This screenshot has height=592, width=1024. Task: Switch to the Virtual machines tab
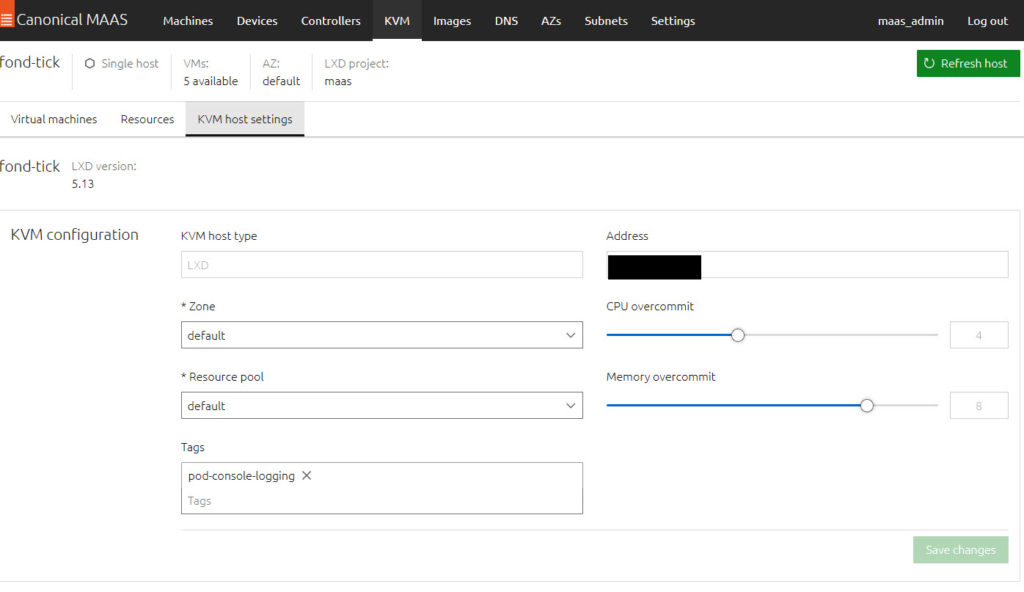click(x=54, y=119)
